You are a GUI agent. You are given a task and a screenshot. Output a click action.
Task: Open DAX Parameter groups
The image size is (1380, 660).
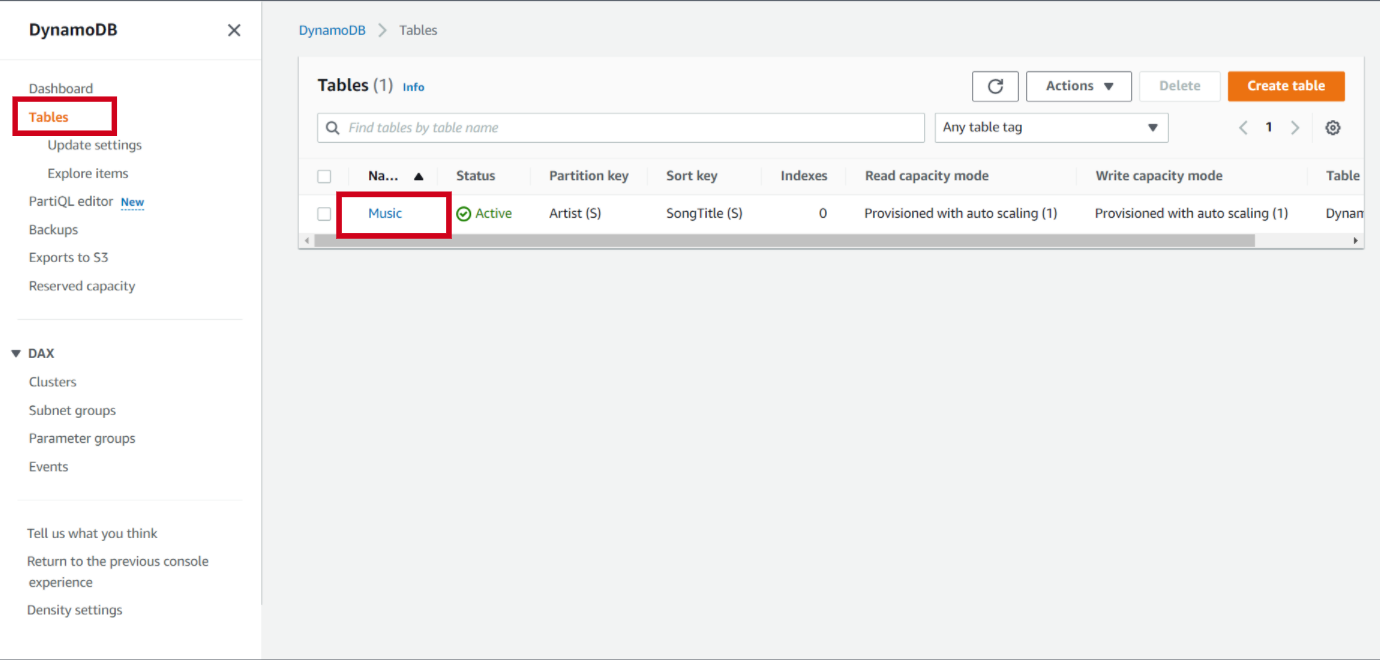(x=82, y=439)
